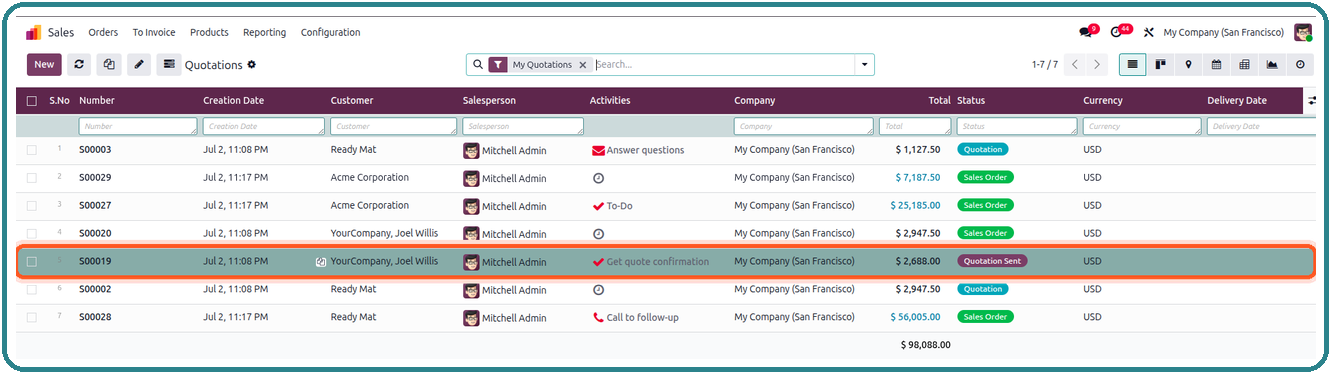Switch to graph view

click(1272, 64)
